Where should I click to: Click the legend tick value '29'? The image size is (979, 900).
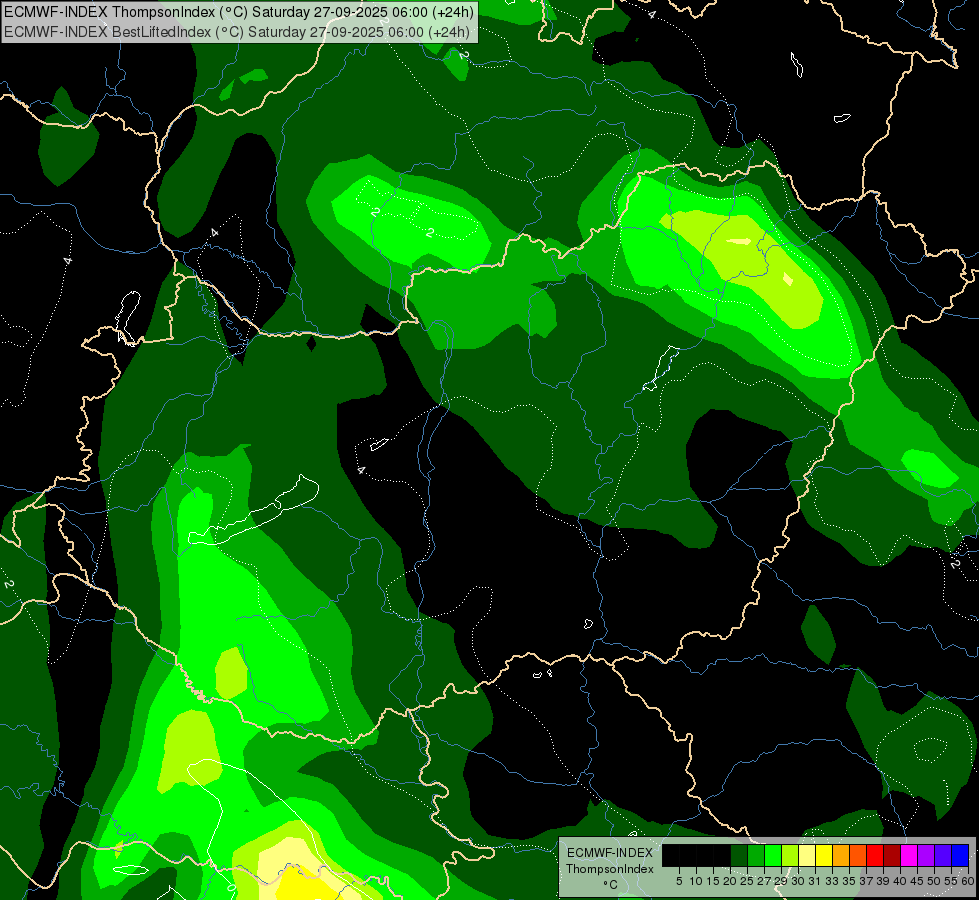click(x=781, y=881)
